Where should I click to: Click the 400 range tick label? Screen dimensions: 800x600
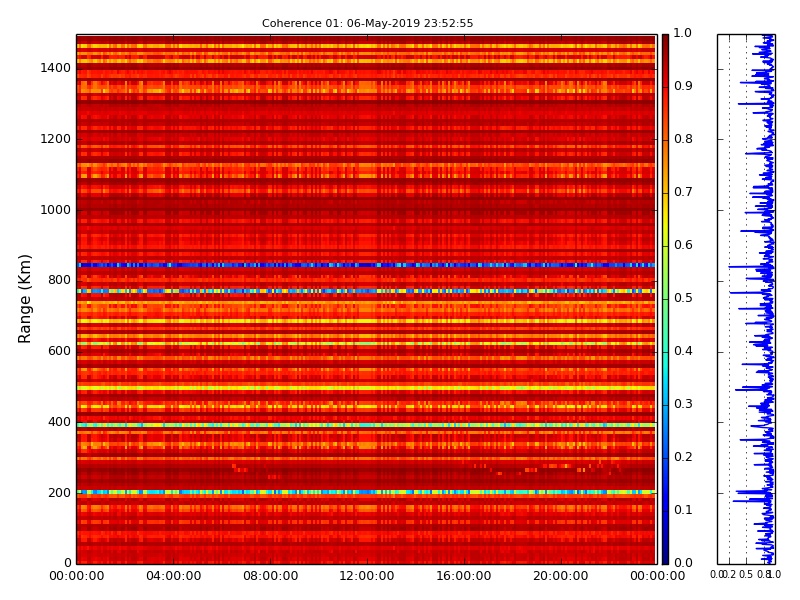point(59,422)
